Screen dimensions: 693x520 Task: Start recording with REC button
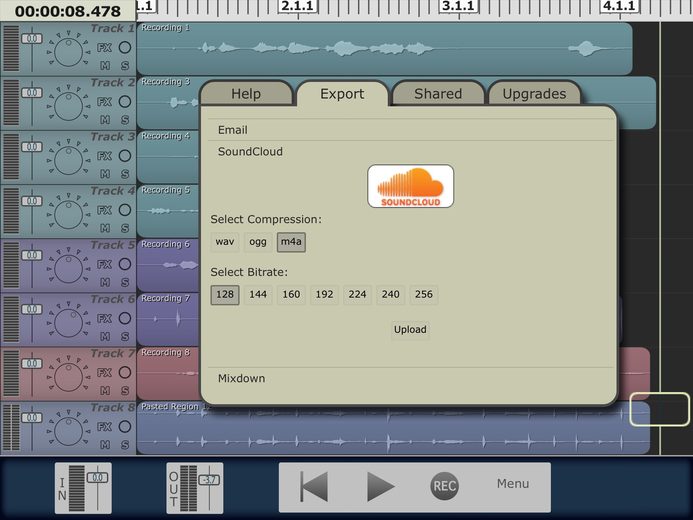click(445, 486)
